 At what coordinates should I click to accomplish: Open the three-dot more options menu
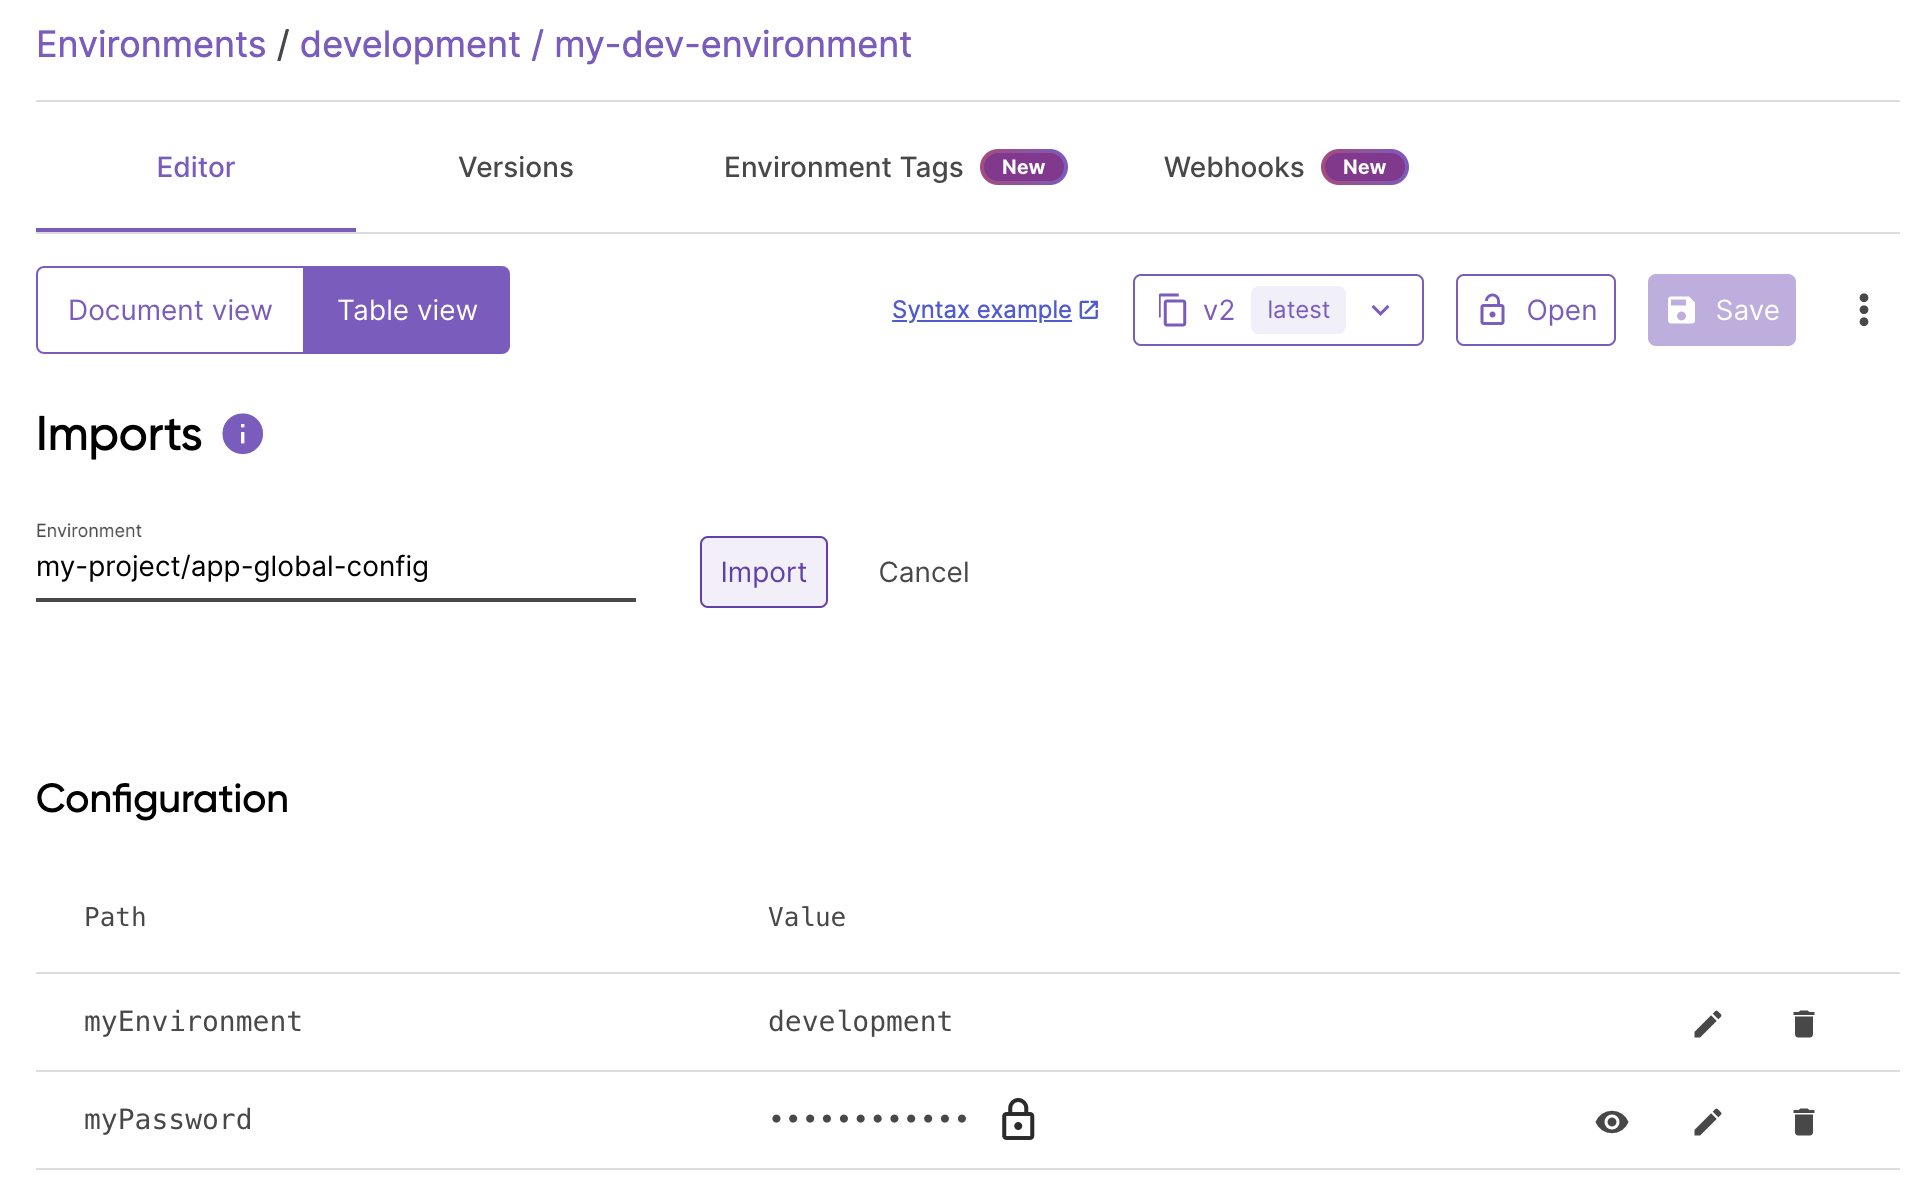pos(1863,310)
